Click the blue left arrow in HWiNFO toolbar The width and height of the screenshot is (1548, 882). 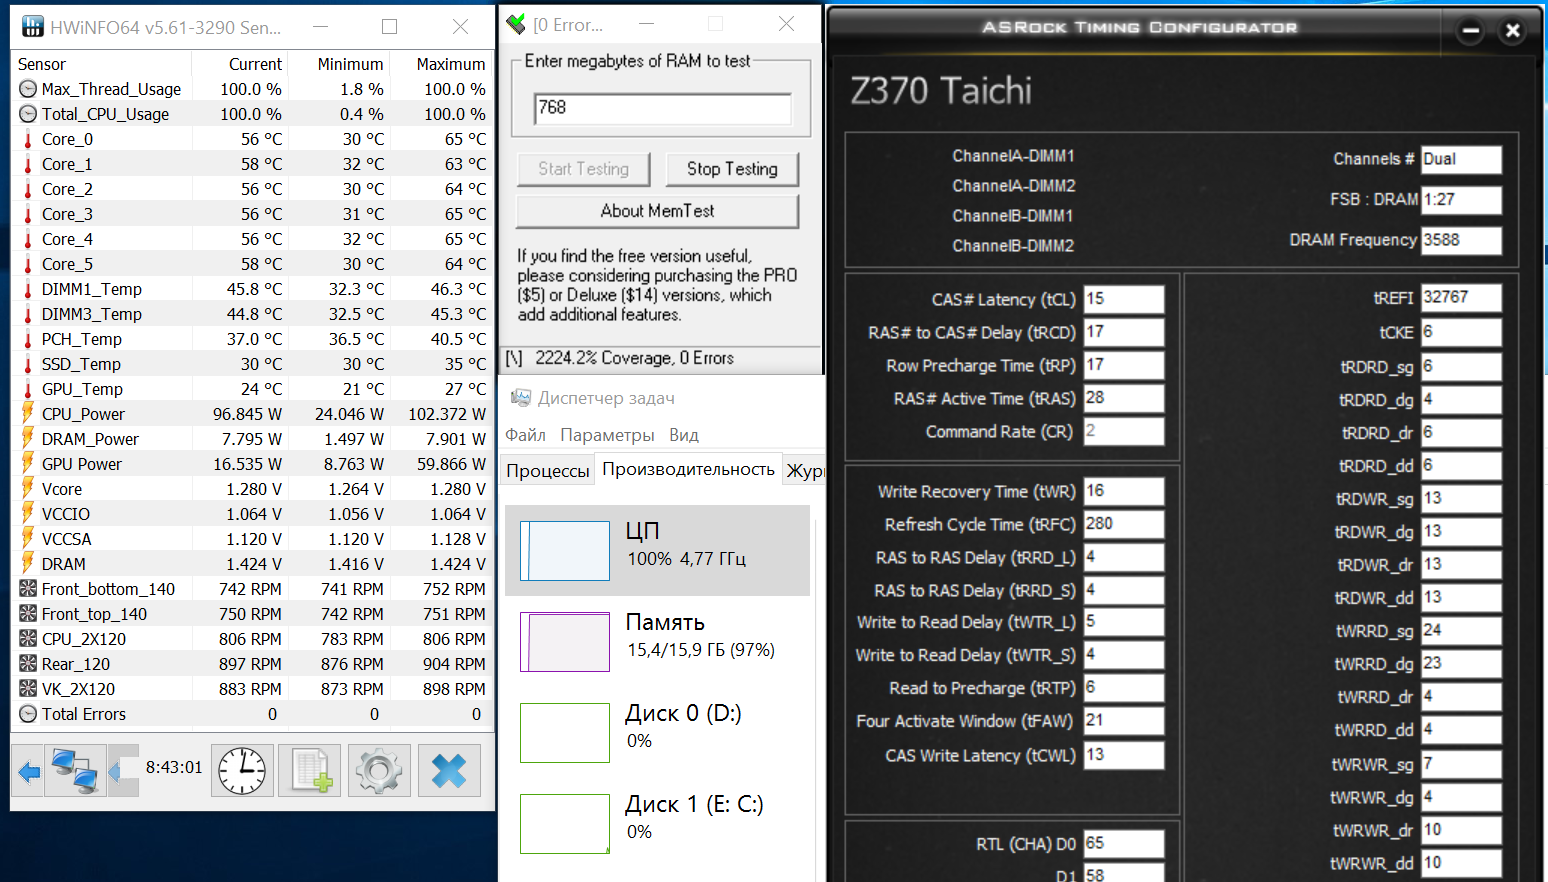tap(29, 771)
